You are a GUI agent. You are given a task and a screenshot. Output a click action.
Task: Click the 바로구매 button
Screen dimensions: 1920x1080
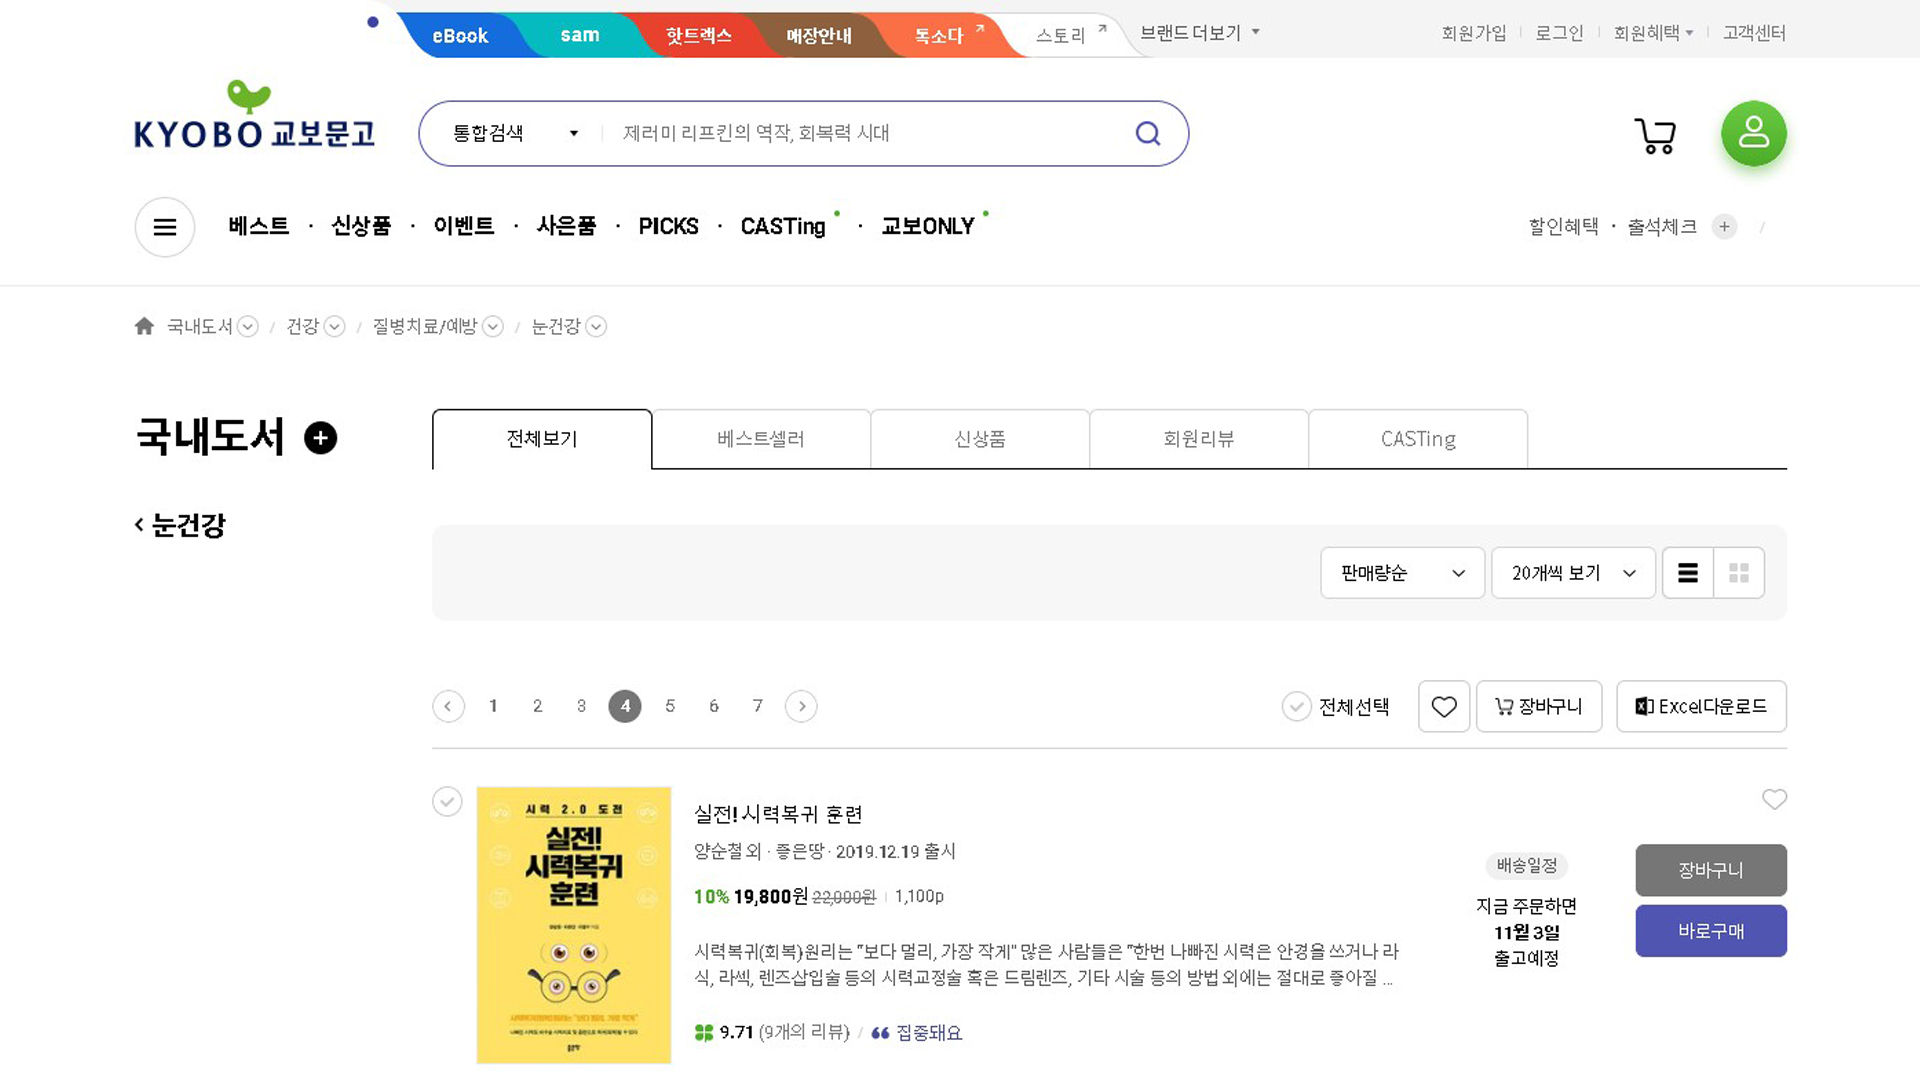point(1710,931)
